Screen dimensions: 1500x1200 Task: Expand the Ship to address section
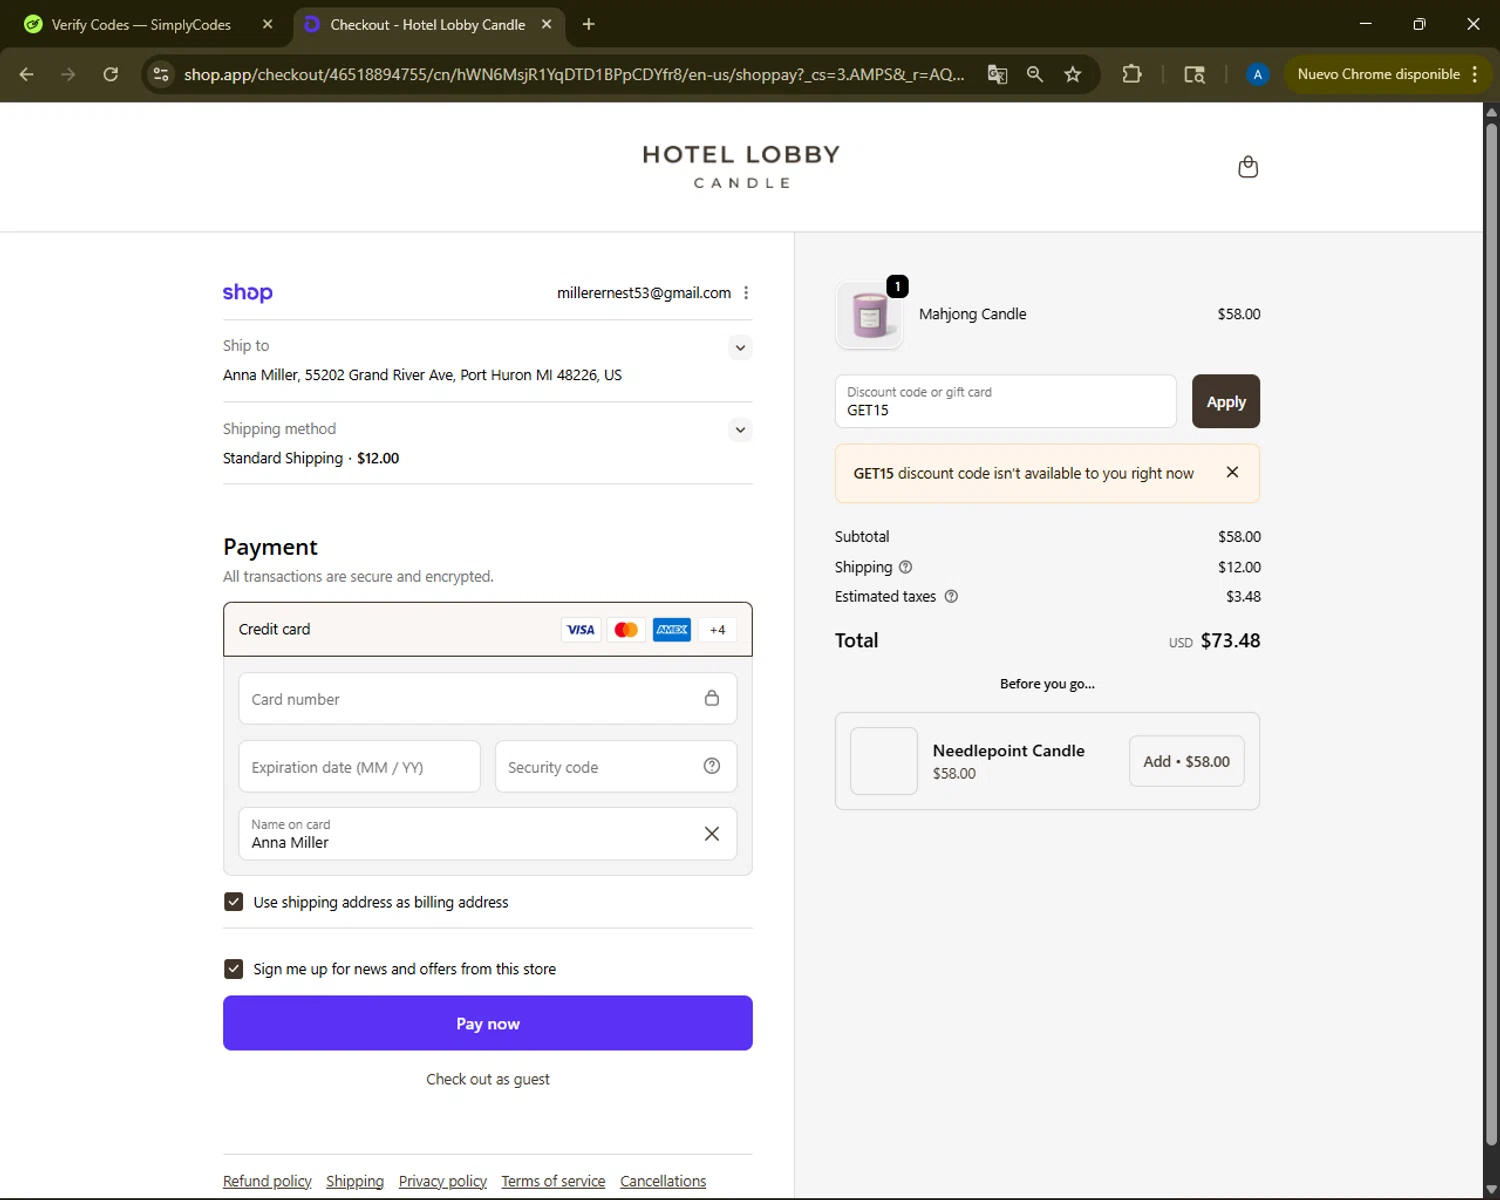pos(740,348)
